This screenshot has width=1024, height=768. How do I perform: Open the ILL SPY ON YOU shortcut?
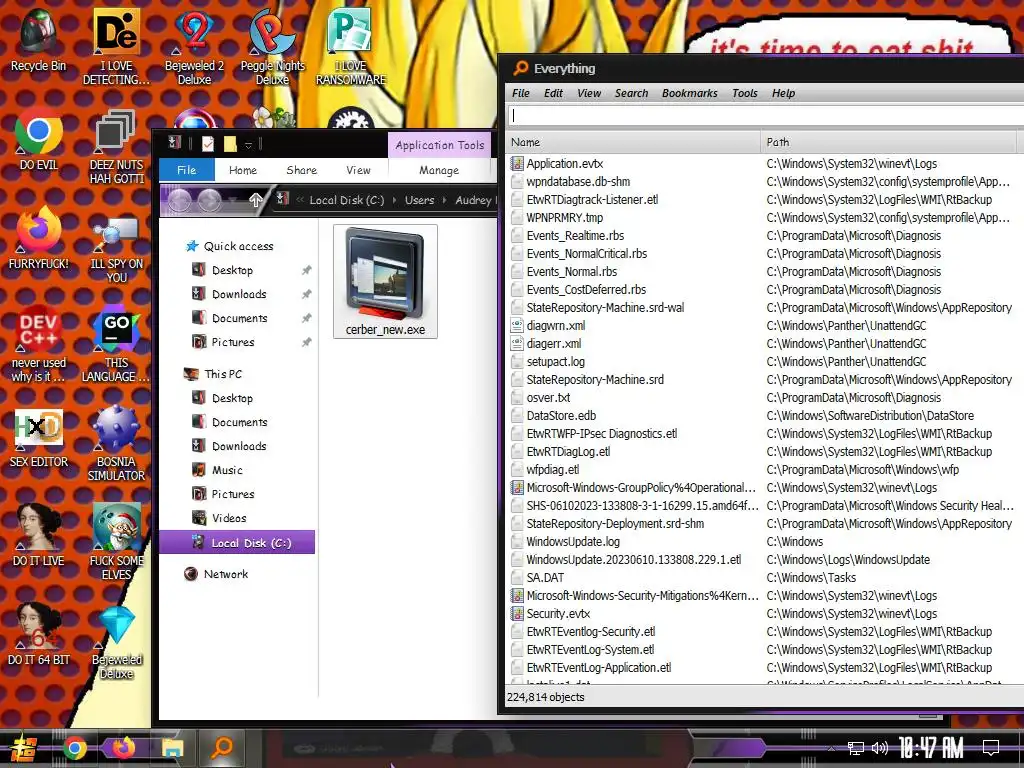116,247
